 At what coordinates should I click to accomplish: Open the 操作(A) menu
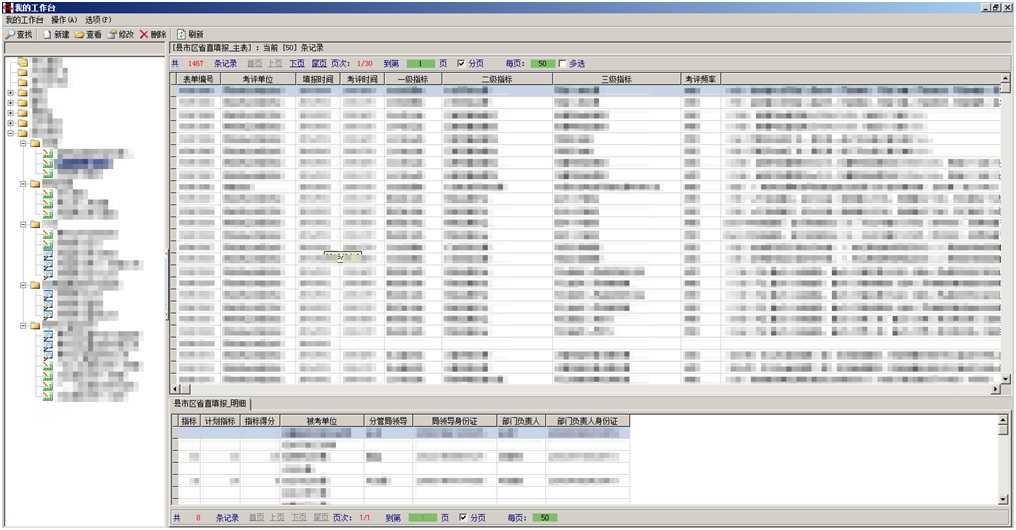64,20
